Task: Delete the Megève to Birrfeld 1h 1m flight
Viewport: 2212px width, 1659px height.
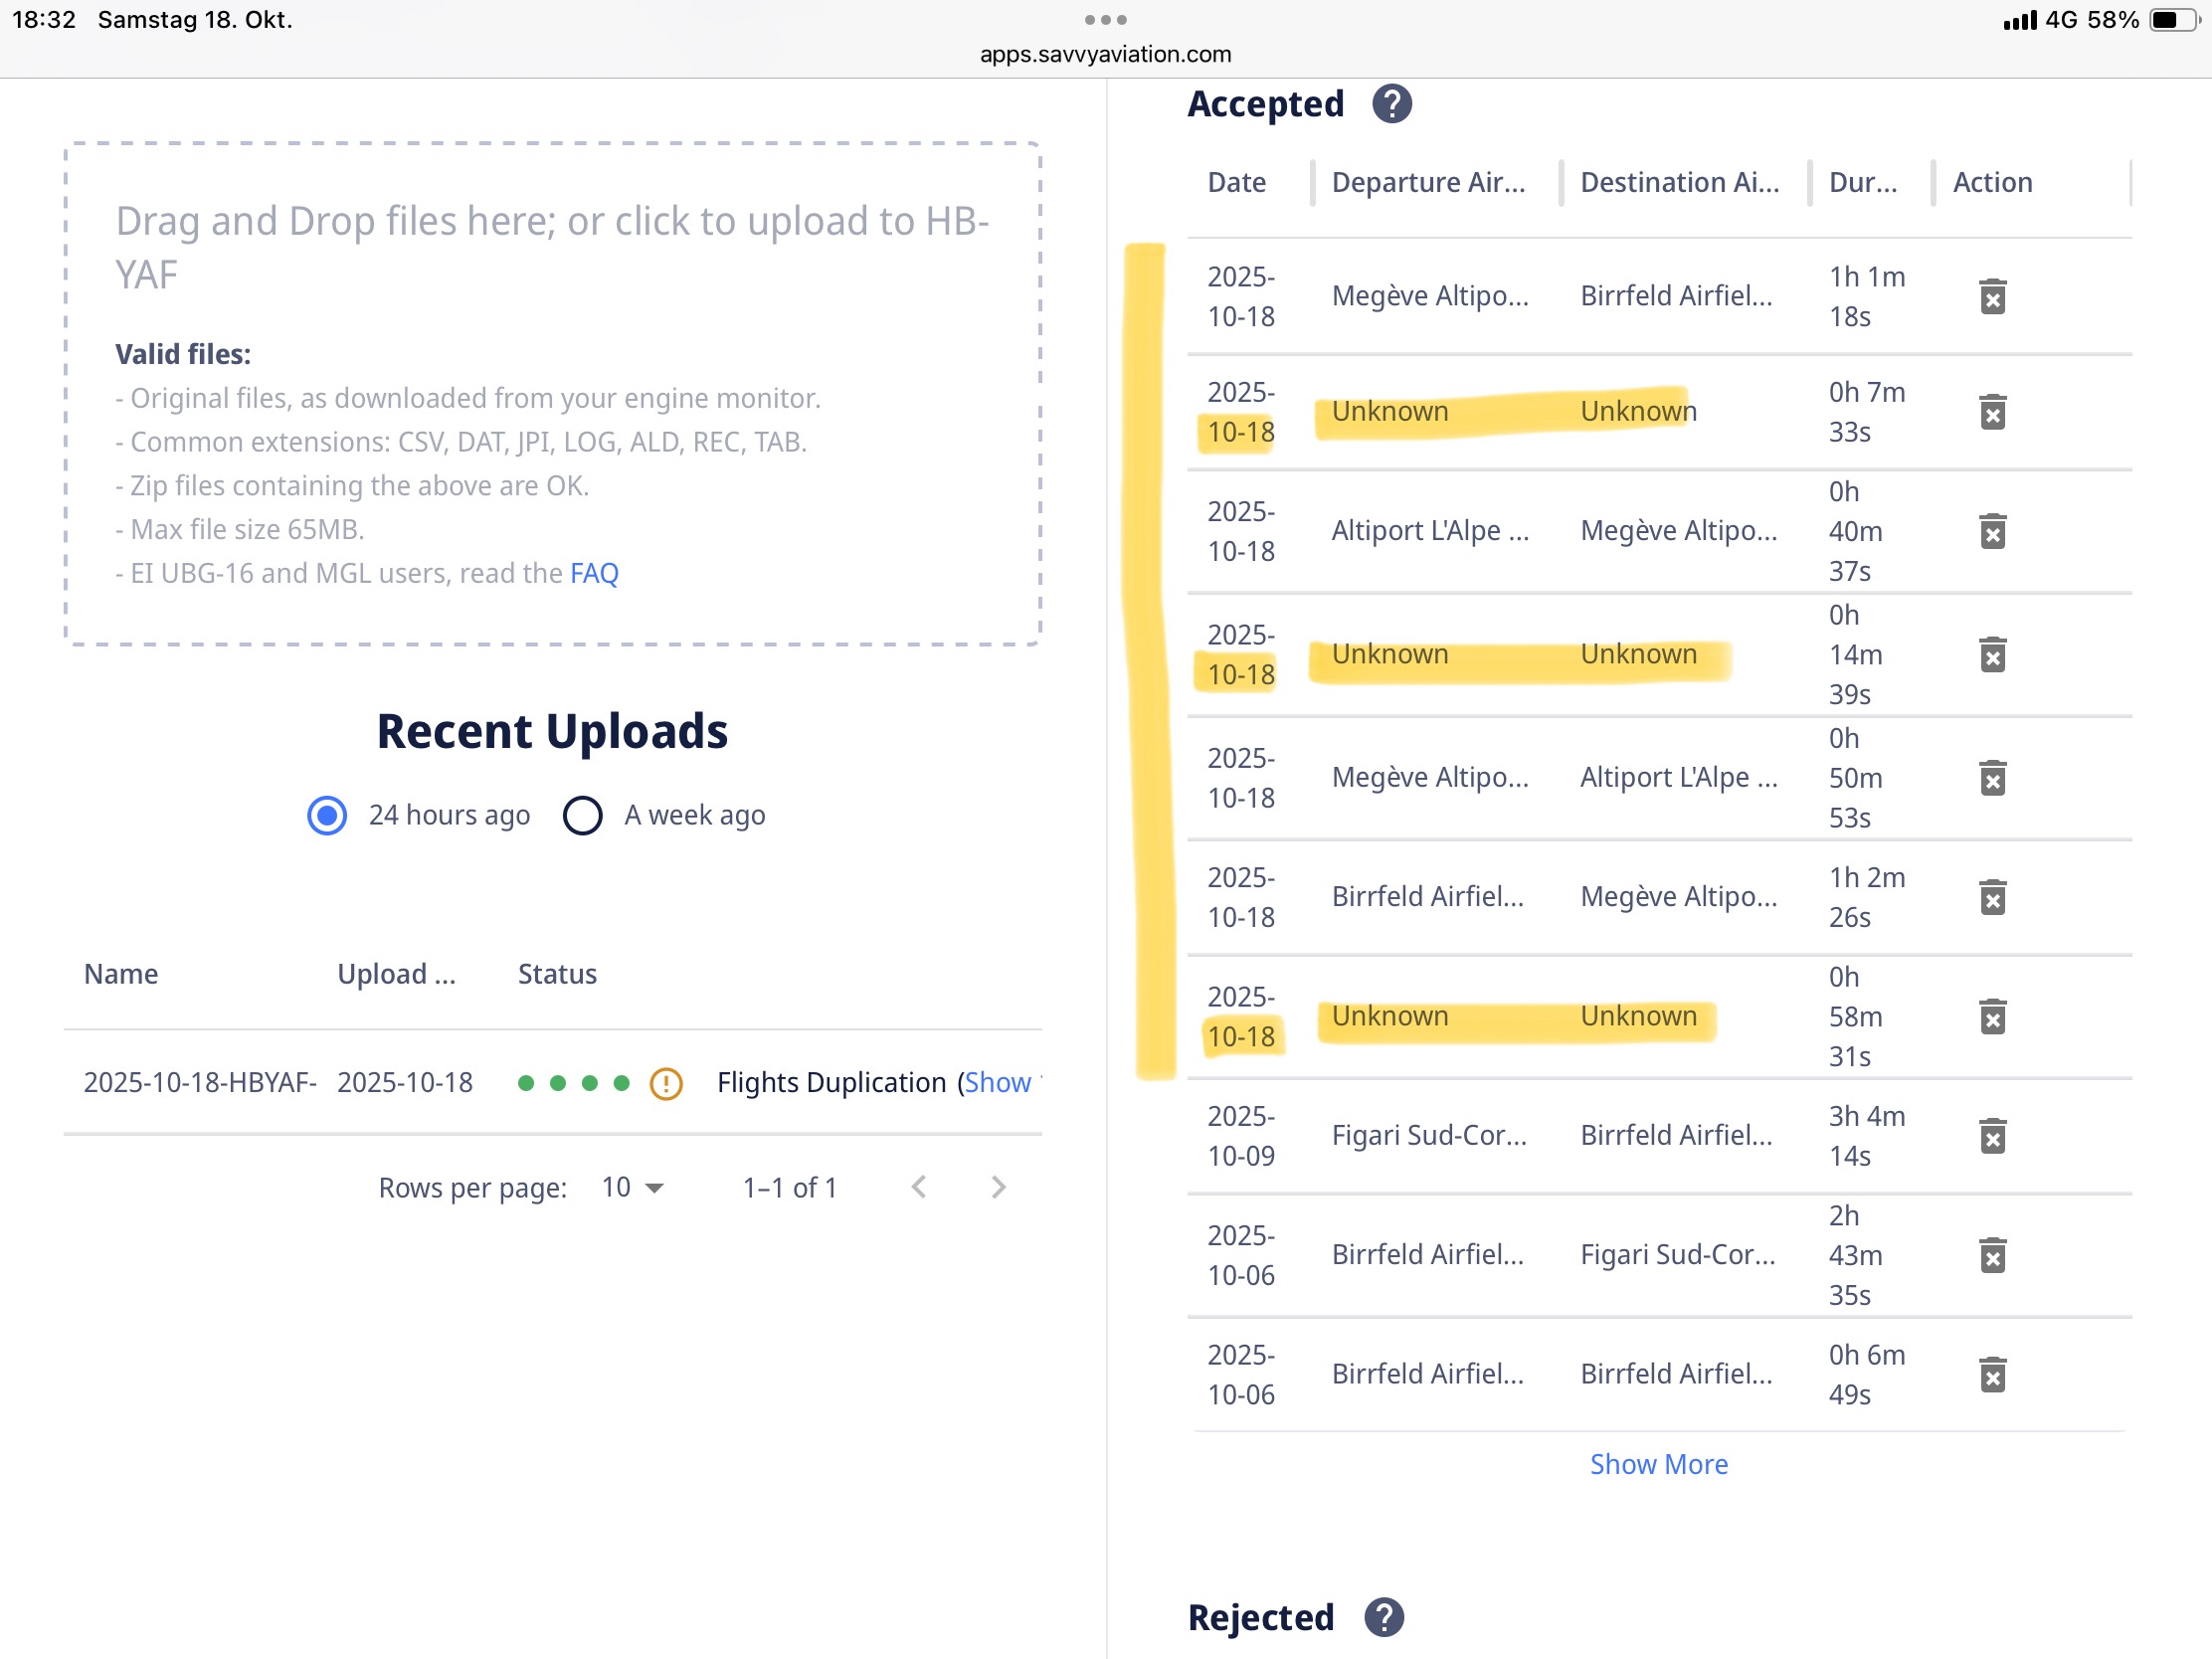Action: 1992,297
